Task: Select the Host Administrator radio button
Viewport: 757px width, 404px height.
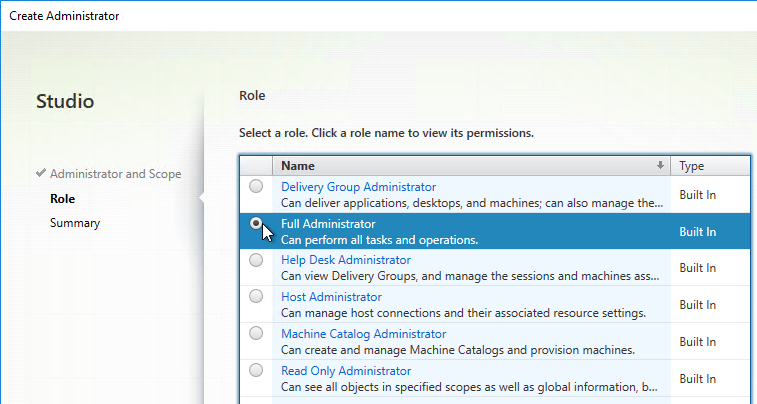Action: (256, 296)
